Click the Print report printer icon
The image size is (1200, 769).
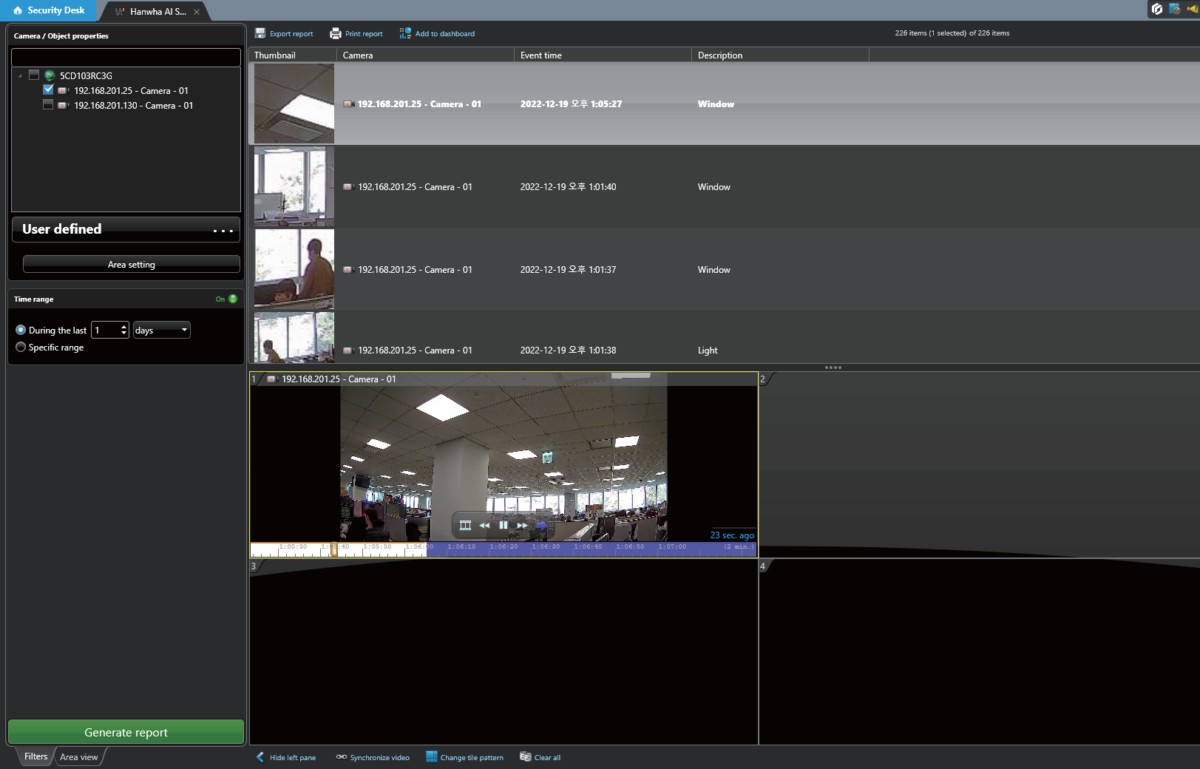336,34
